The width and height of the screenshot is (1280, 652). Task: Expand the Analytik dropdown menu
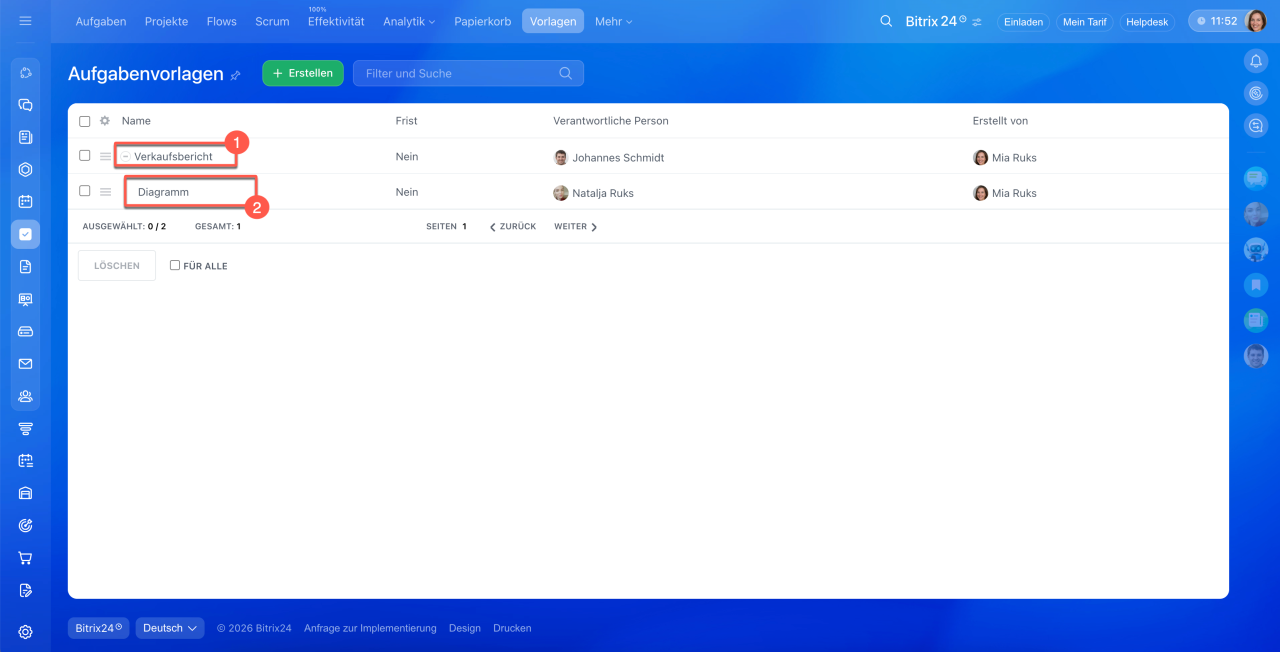click(409, 21)
